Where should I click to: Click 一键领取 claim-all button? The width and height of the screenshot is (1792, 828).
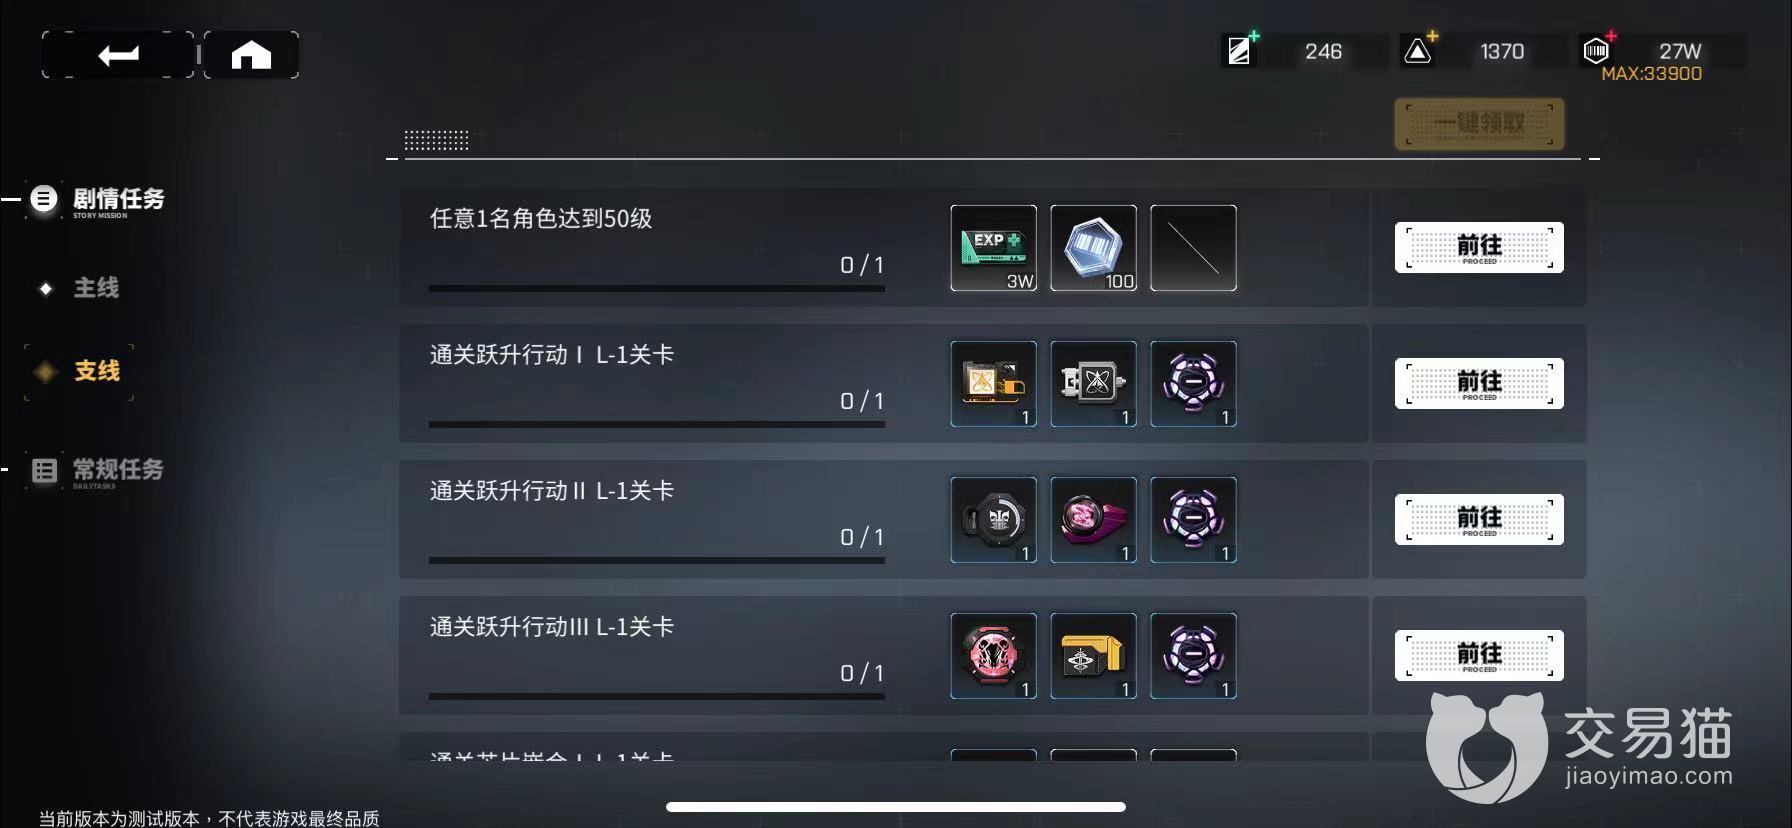[1479, 124]
